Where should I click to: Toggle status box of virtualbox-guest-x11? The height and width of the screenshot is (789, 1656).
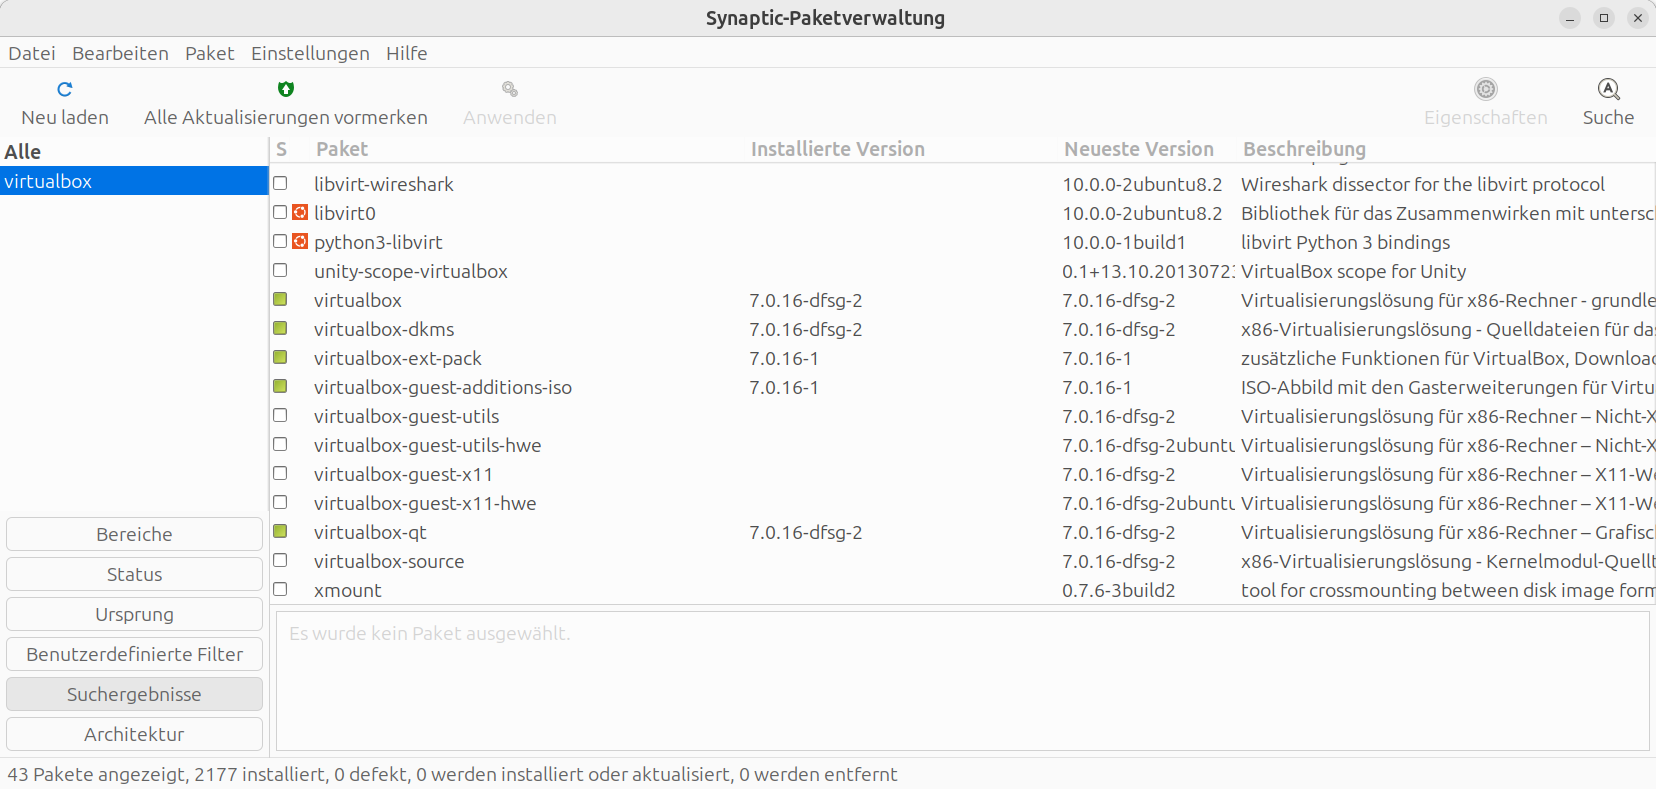click(280, 473)
